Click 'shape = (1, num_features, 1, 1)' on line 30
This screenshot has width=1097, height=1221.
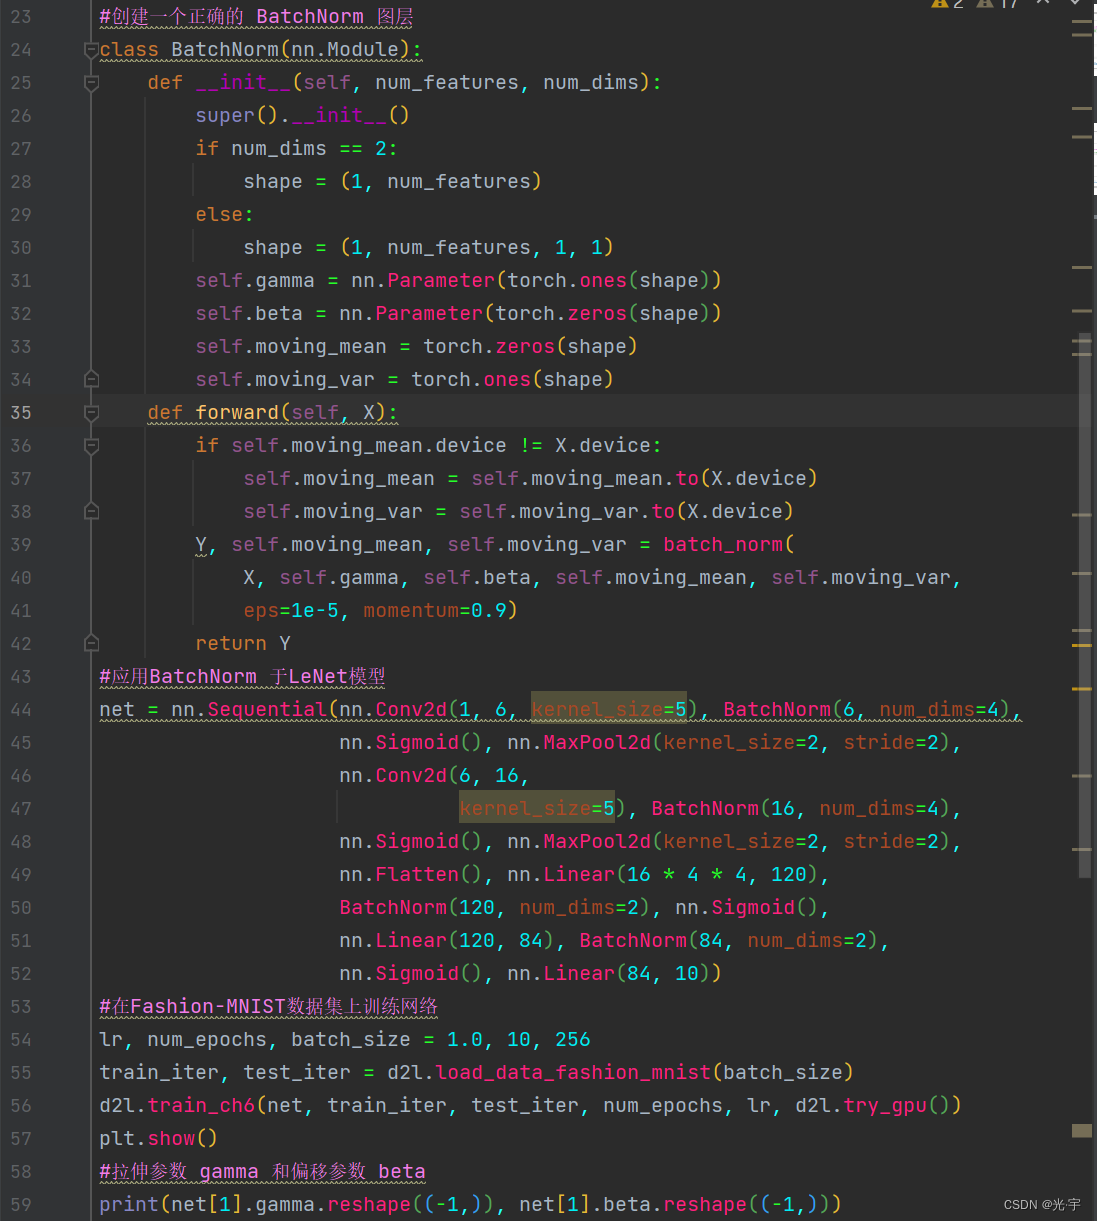click(429, 248)
